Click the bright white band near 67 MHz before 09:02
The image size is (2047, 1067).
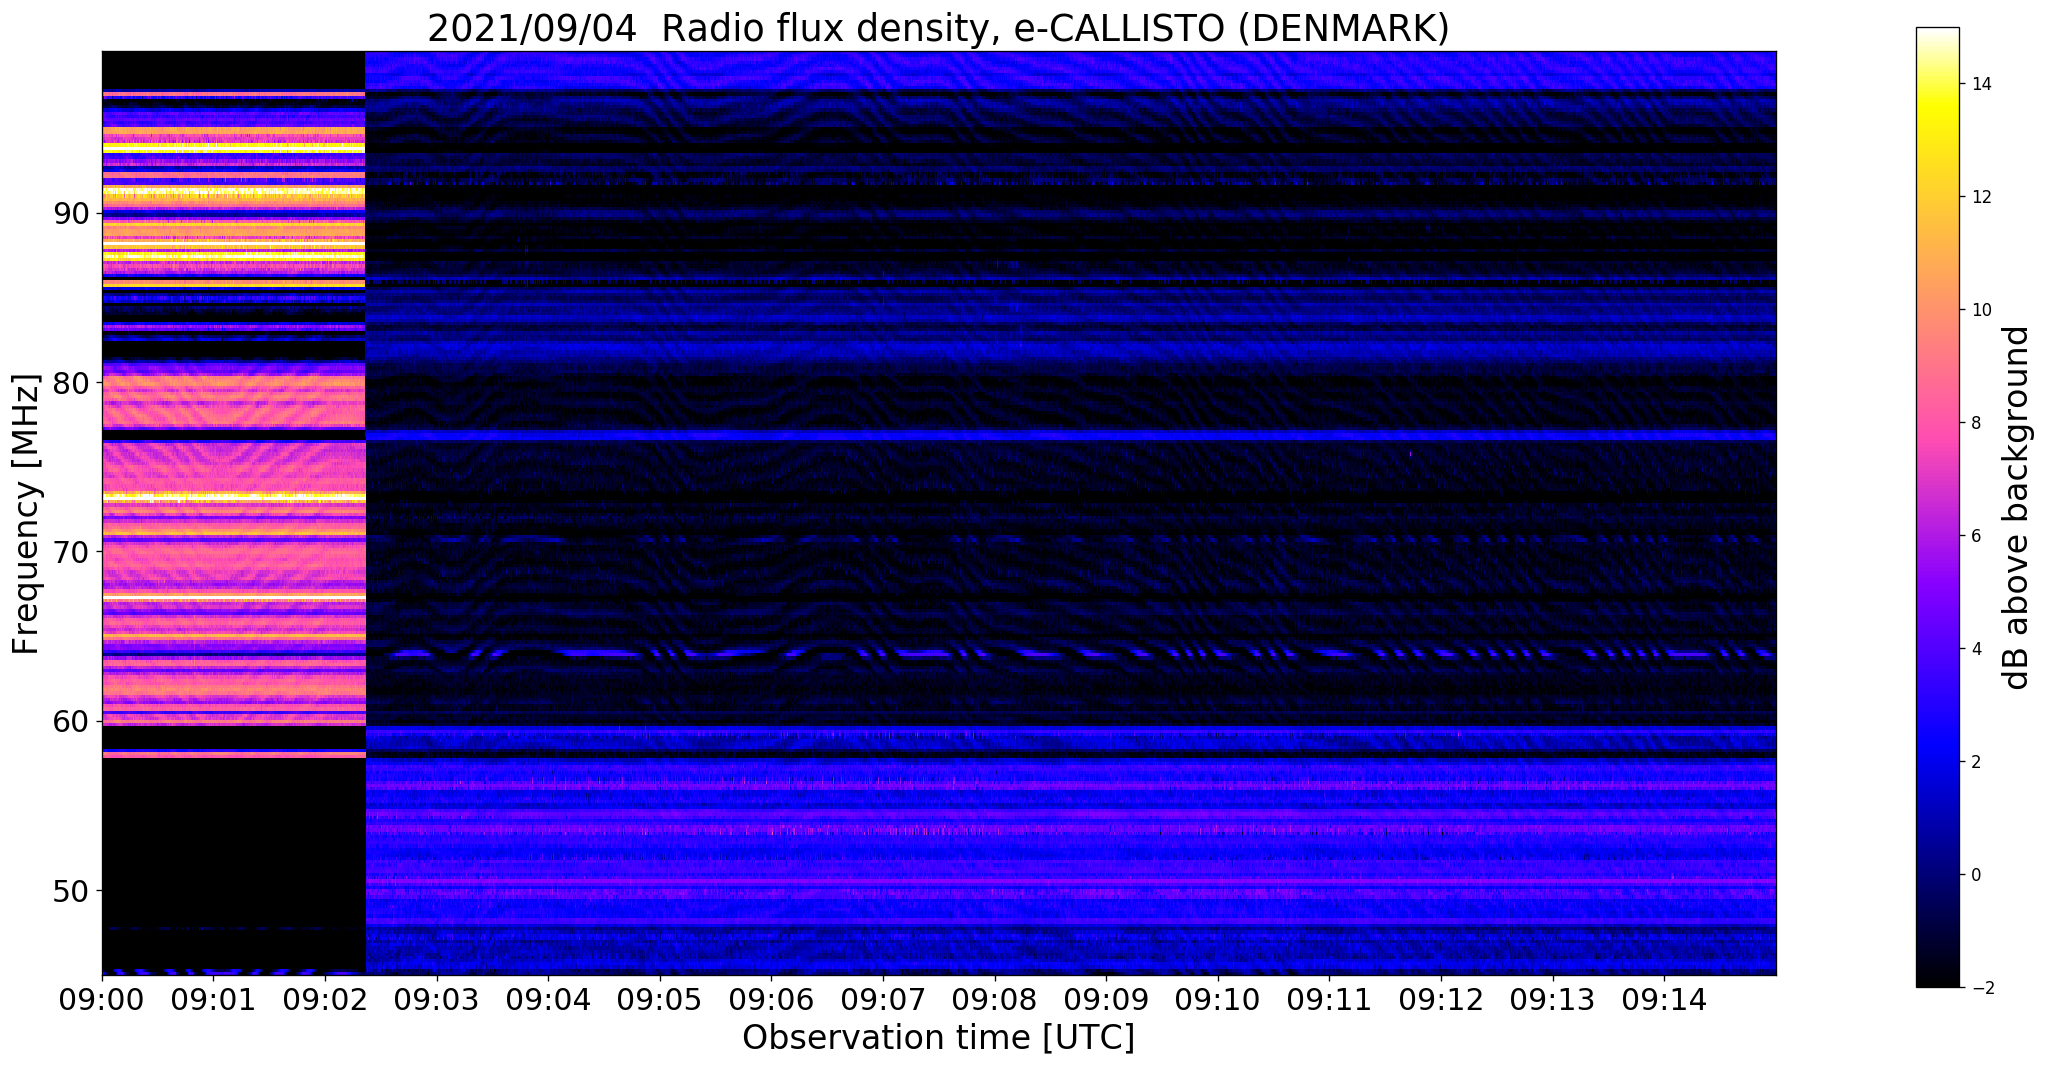point(234,597)
